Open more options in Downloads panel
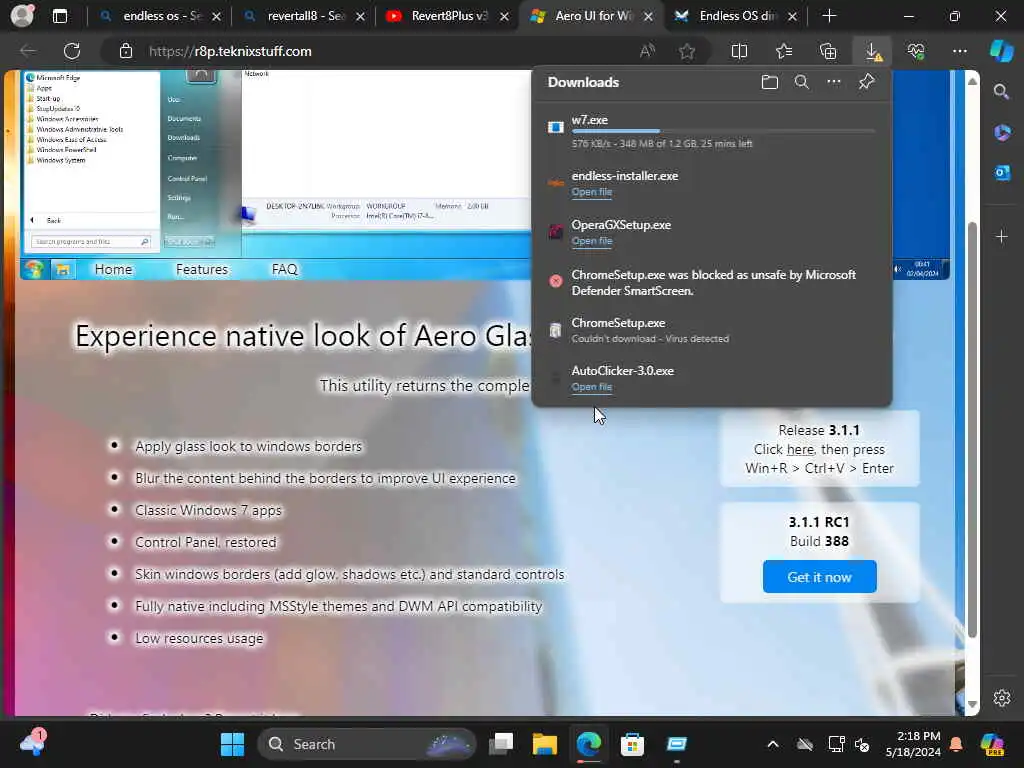 tap(834, 82)
